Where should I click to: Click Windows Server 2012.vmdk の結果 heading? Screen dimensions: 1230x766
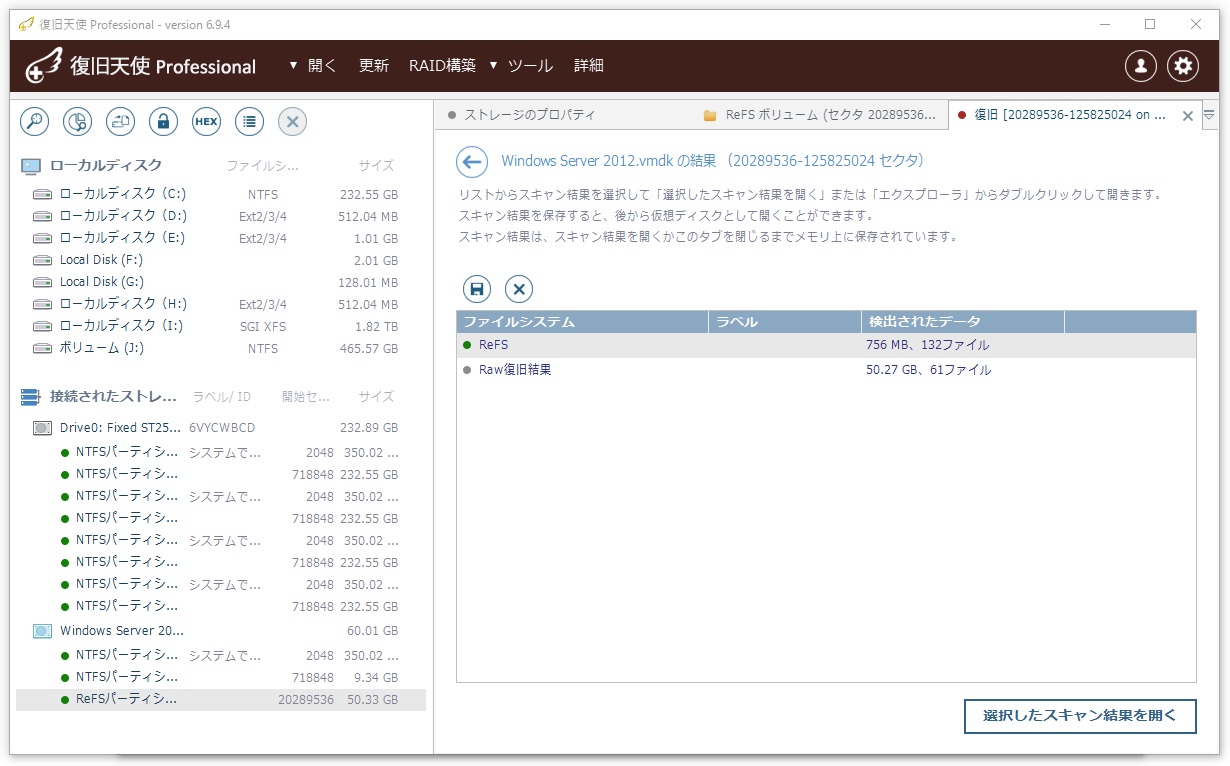coord(712,161)
